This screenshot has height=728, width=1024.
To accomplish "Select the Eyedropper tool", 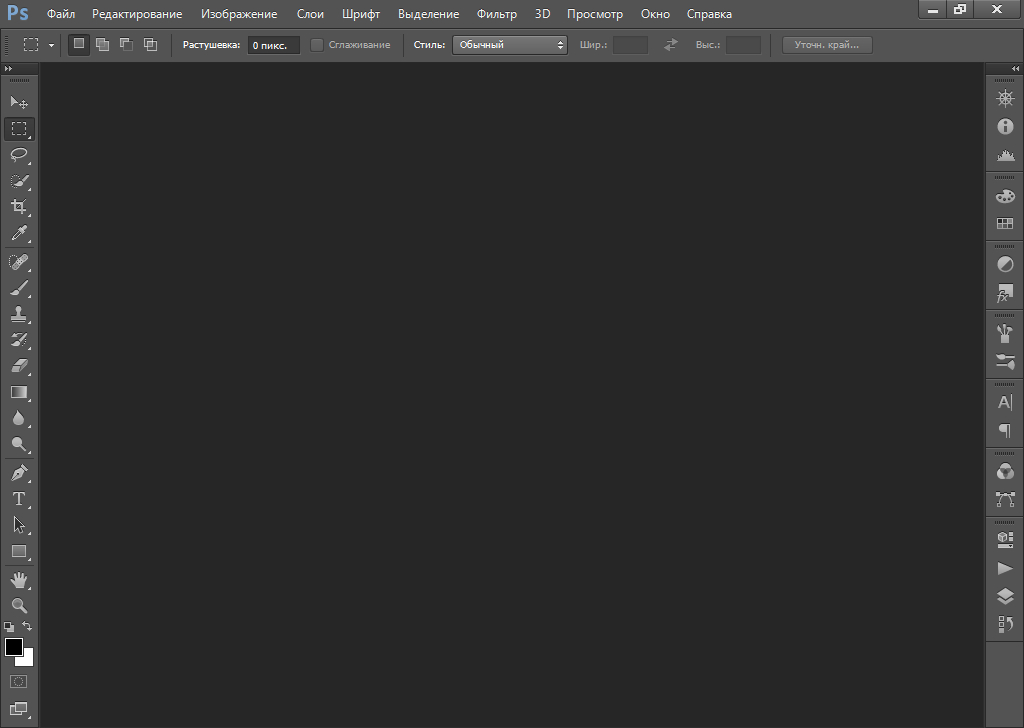I will (19, 234).
